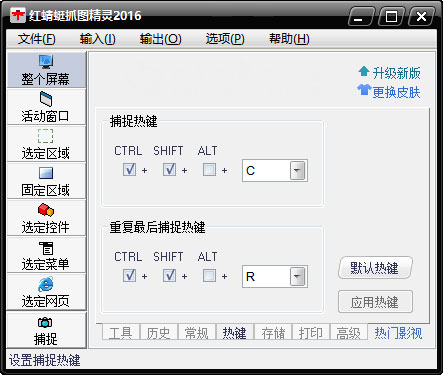This screenshot has height=375, width=443.
Task: Switch to the 历史 tab
Action: 159,332
